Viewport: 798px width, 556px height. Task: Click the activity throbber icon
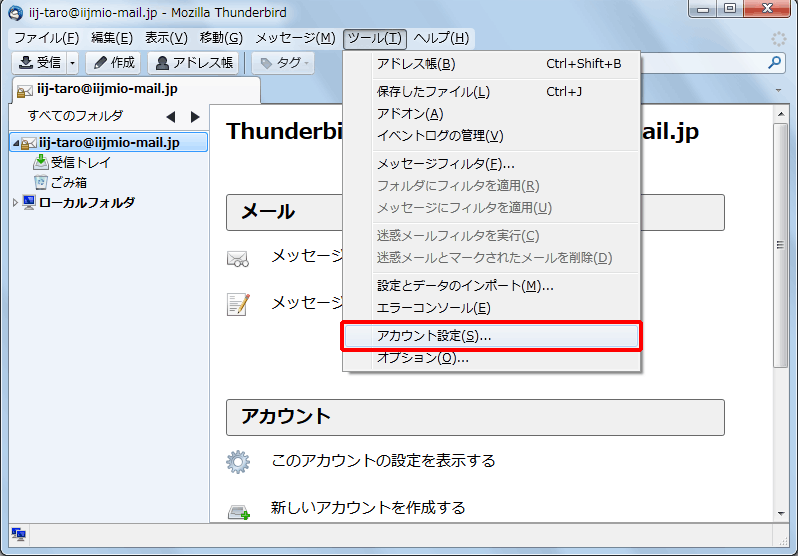(778, 39)
